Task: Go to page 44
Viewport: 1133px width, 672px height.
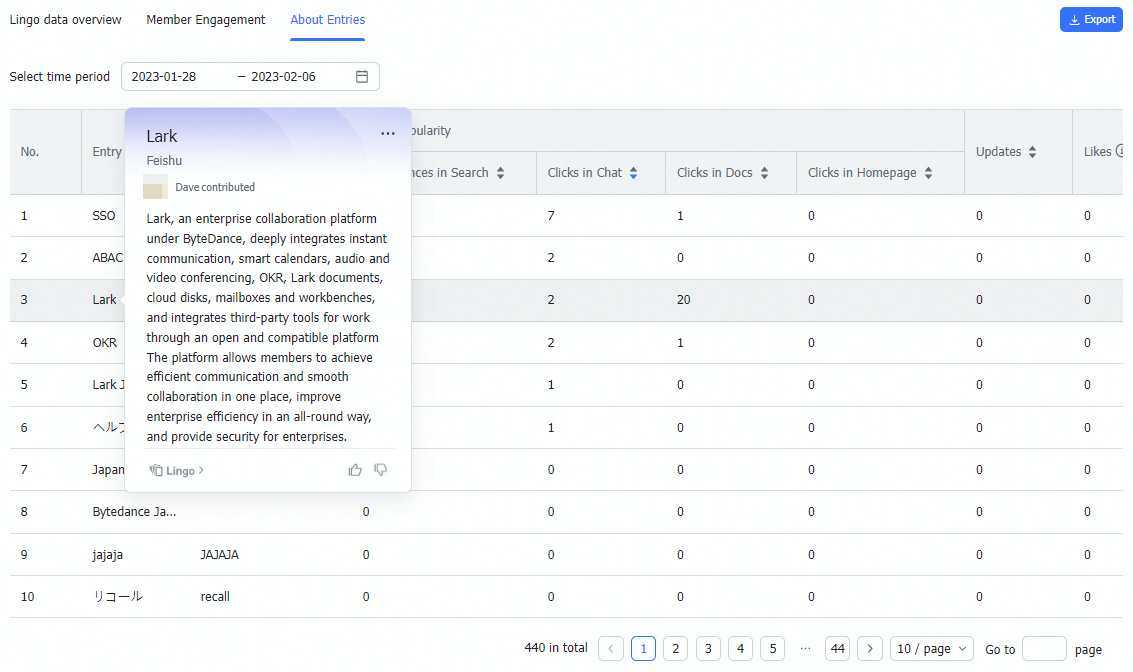Action: tap(837, 648)
